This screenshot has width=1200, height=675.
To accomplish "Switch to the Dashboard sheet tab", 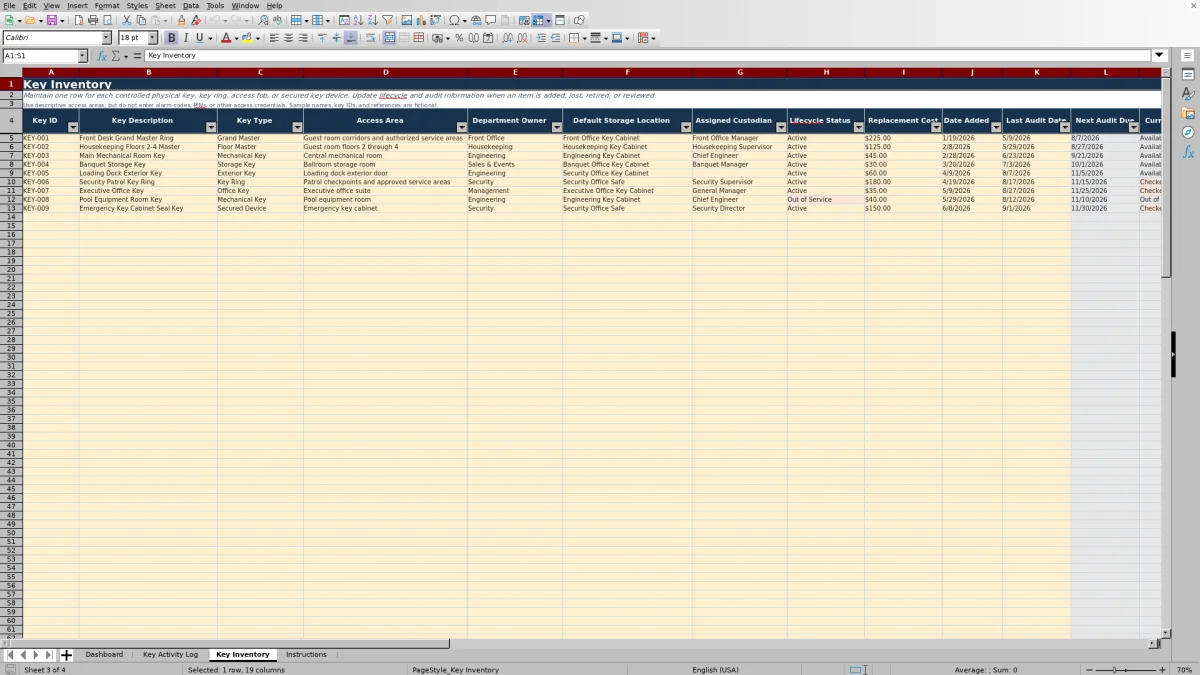I will tap(104, 654).
